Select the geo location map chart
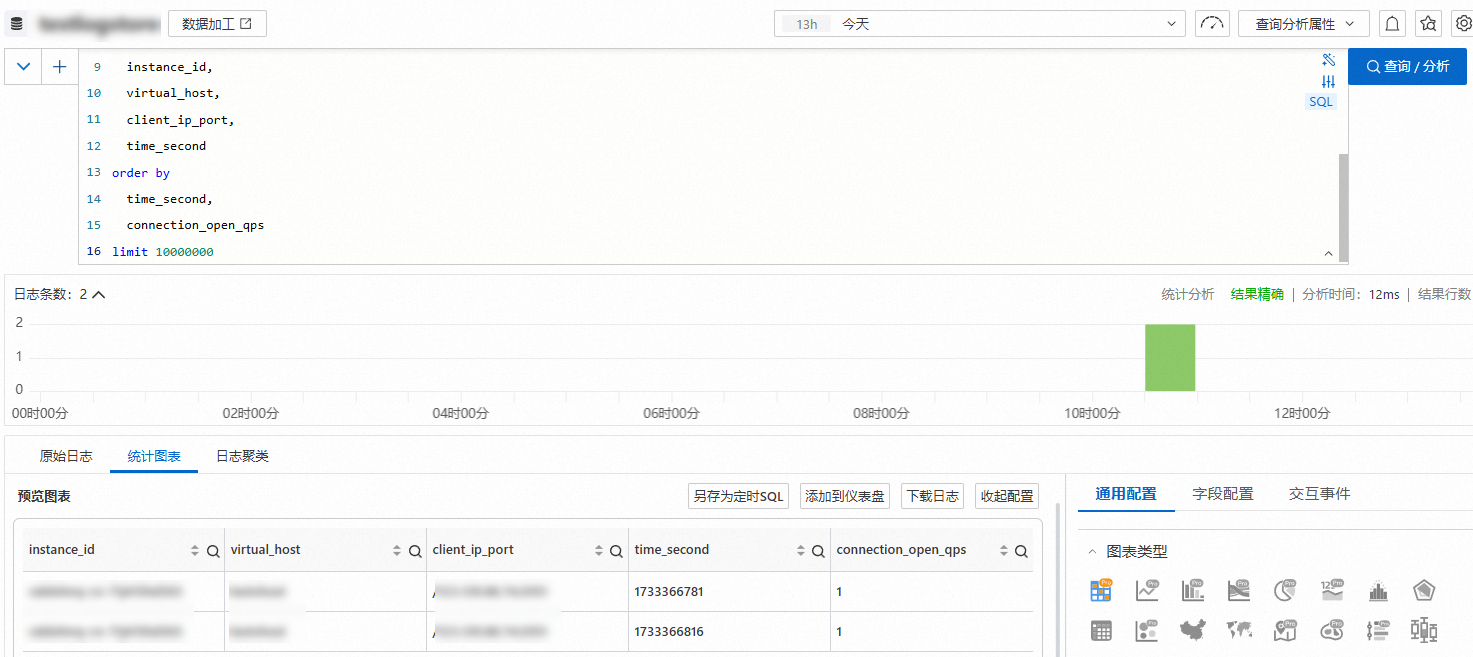This screenshot has width=1473, height=657. [x=1286, y=630]
